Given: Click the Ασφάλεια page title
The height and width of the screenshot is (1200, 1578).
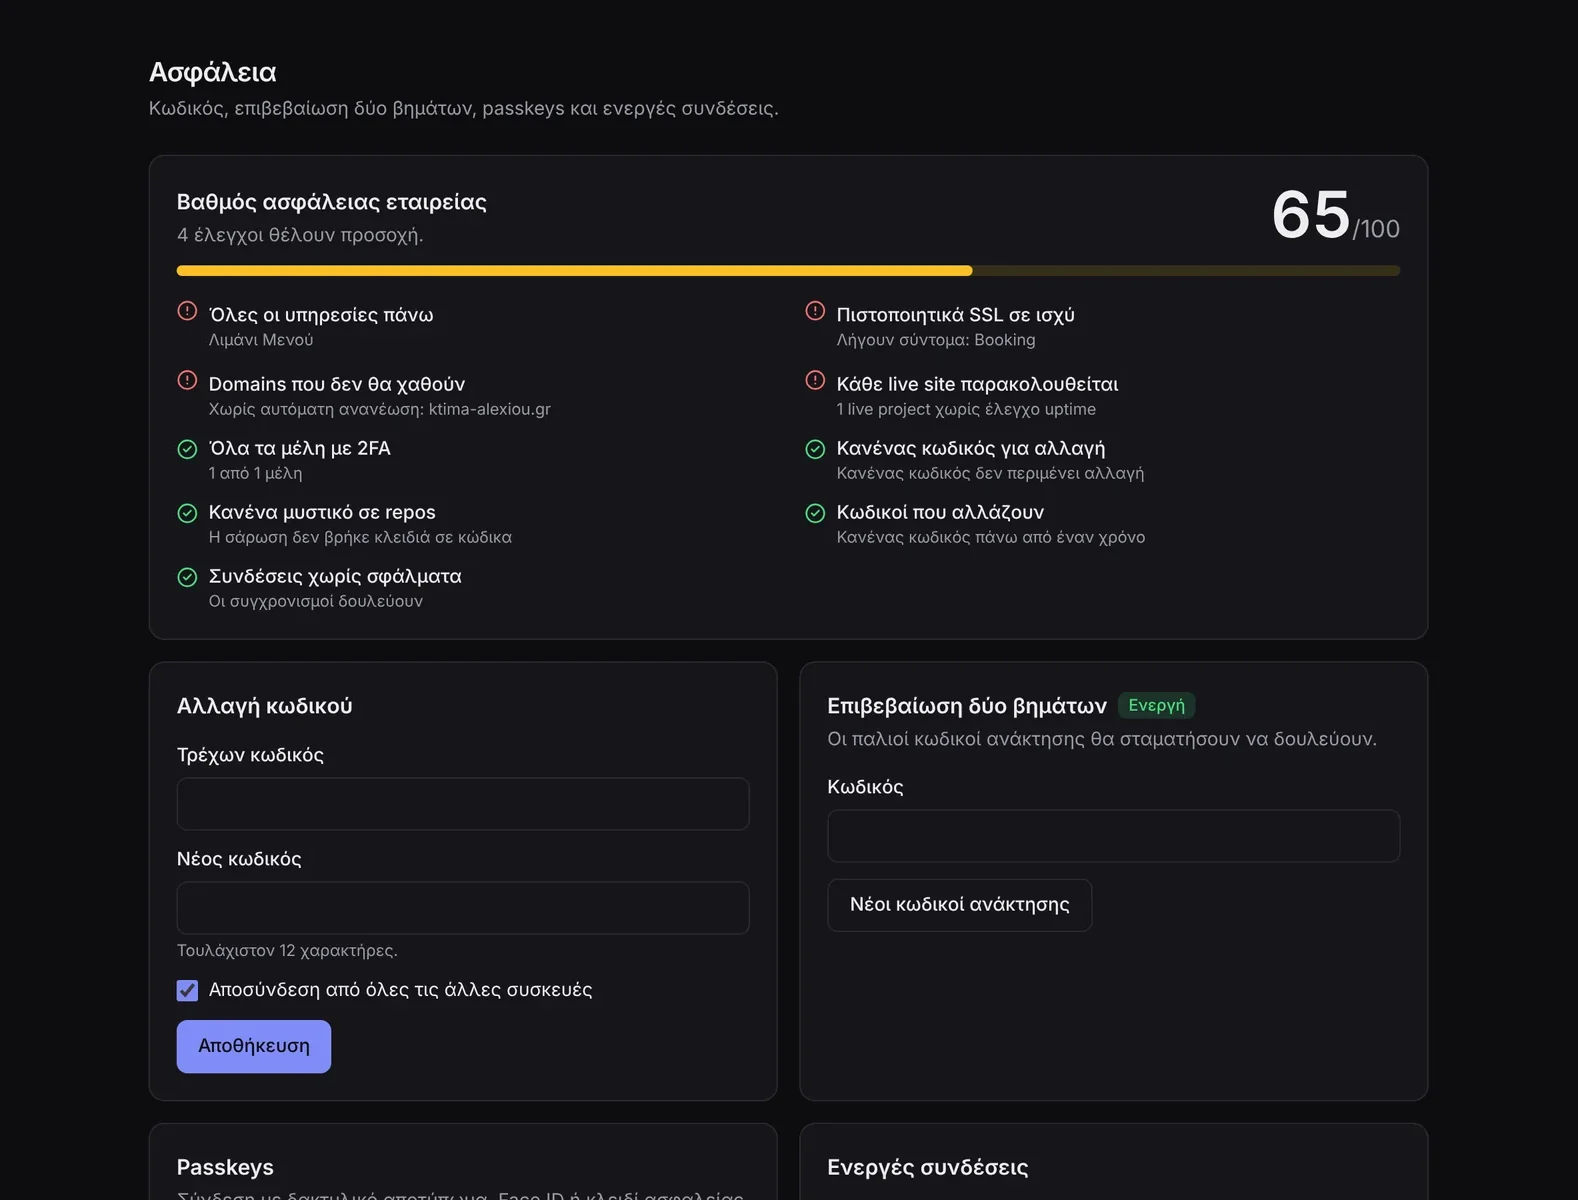Looking at the screenshot, I should pyautogui.click(x=213, y=72).
